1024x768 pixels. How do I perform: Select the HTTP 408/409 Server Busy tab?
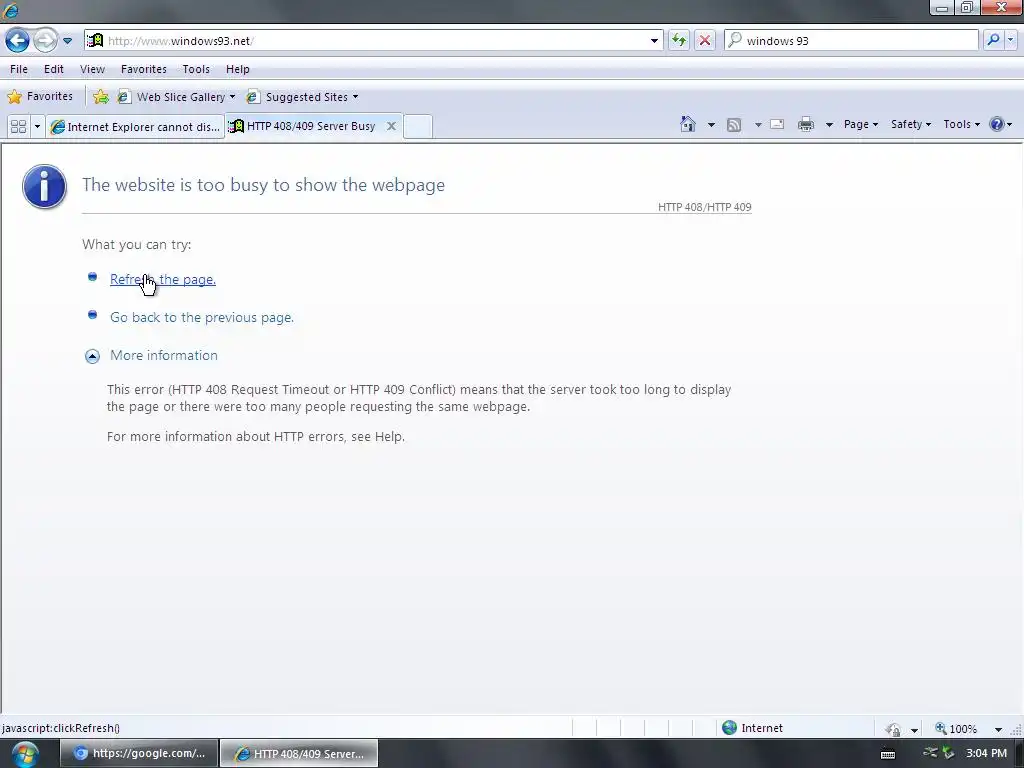304,126
